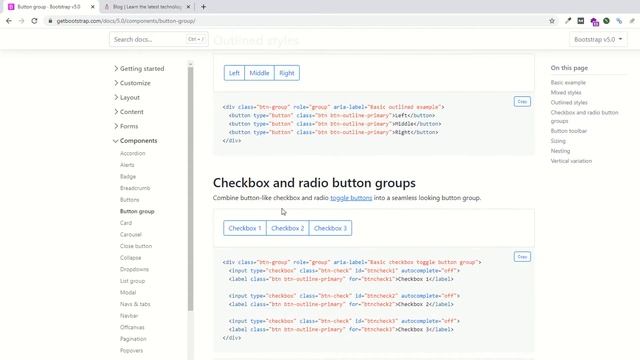
Task: Click the Right outlined button
Action: click(x=287, y=73)
